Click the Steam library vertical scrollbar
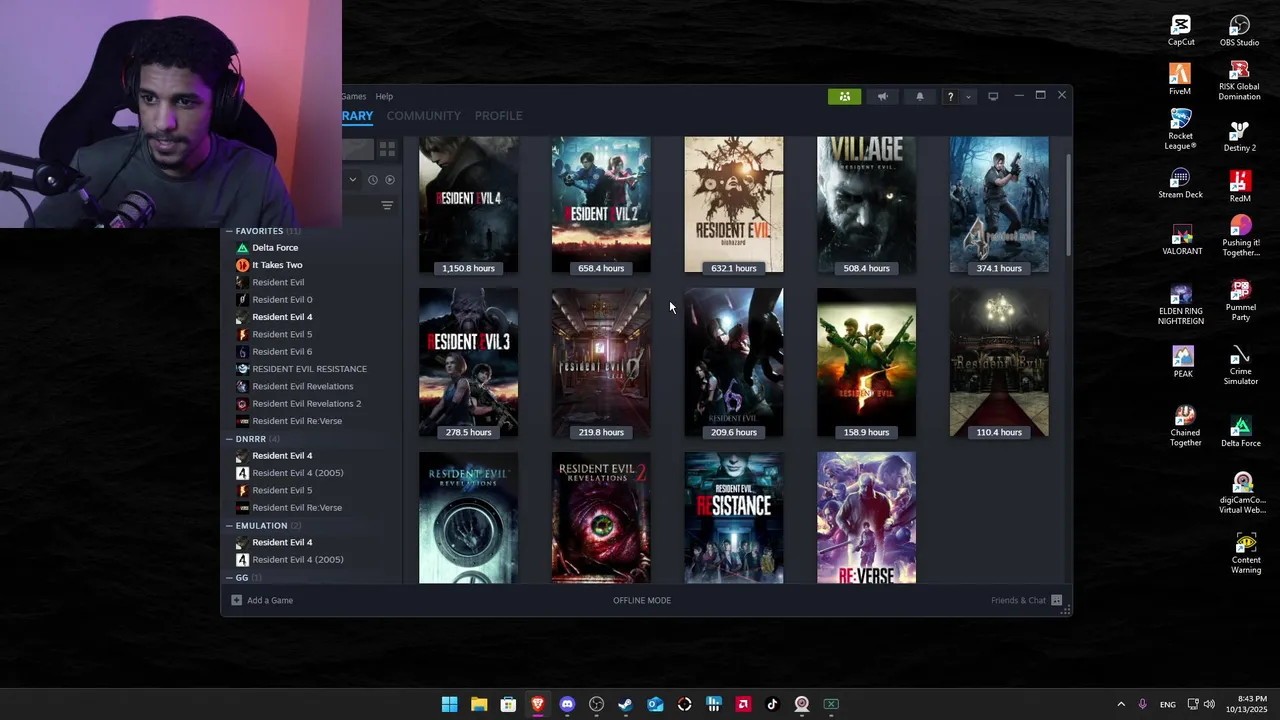This screenshot has width=1280, height=720. [x=1067, y=205]
